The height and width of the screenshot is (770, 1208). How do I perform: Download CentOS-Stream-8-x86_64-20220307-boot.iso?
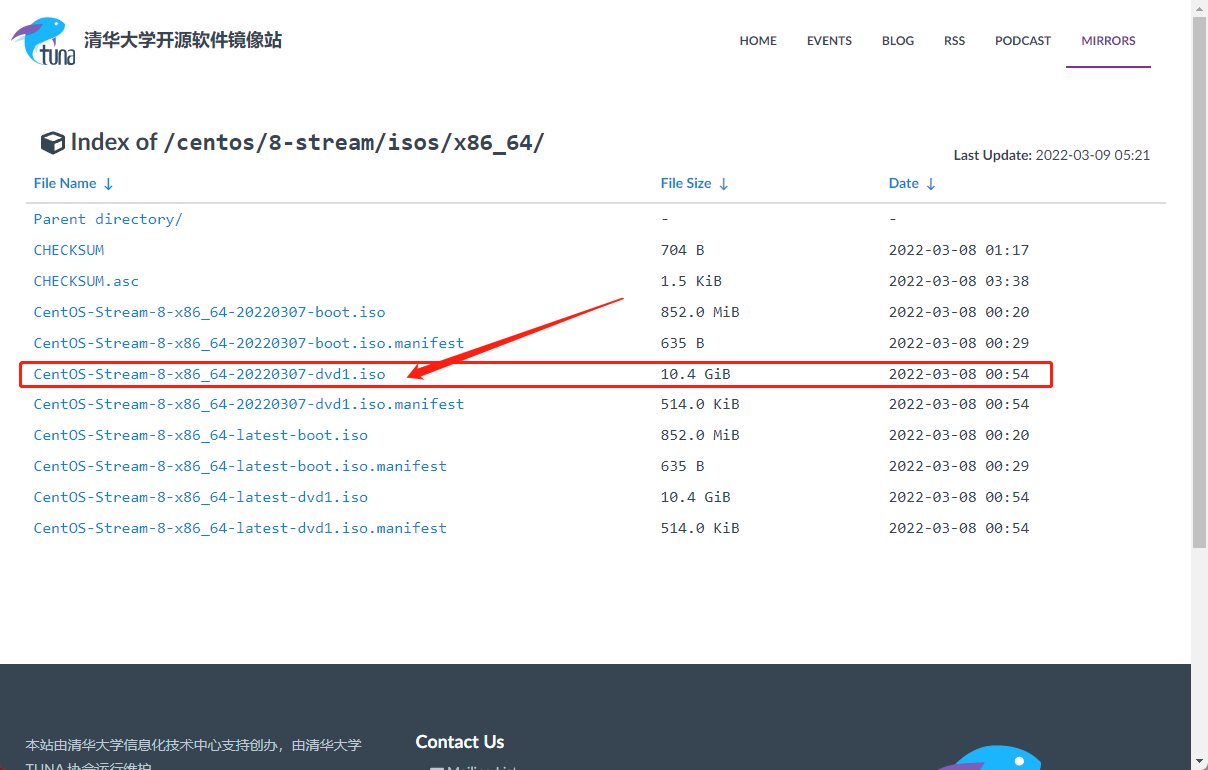coord(209,312)
